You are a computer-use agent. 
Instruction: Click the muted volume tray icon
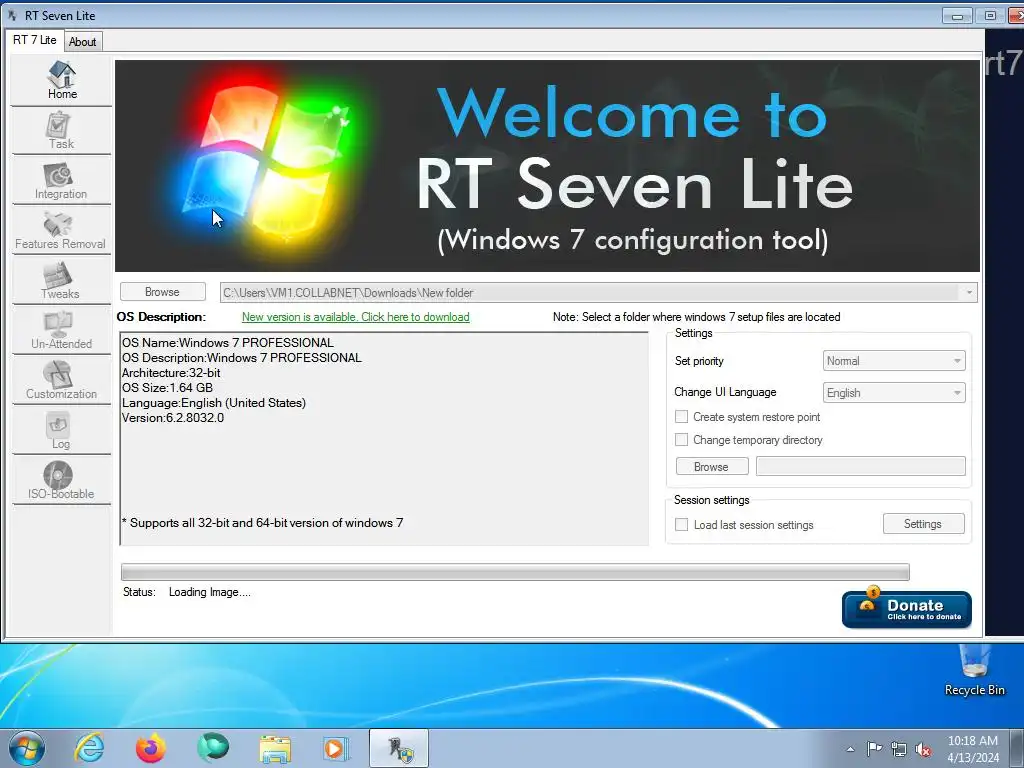pos(923,749)
